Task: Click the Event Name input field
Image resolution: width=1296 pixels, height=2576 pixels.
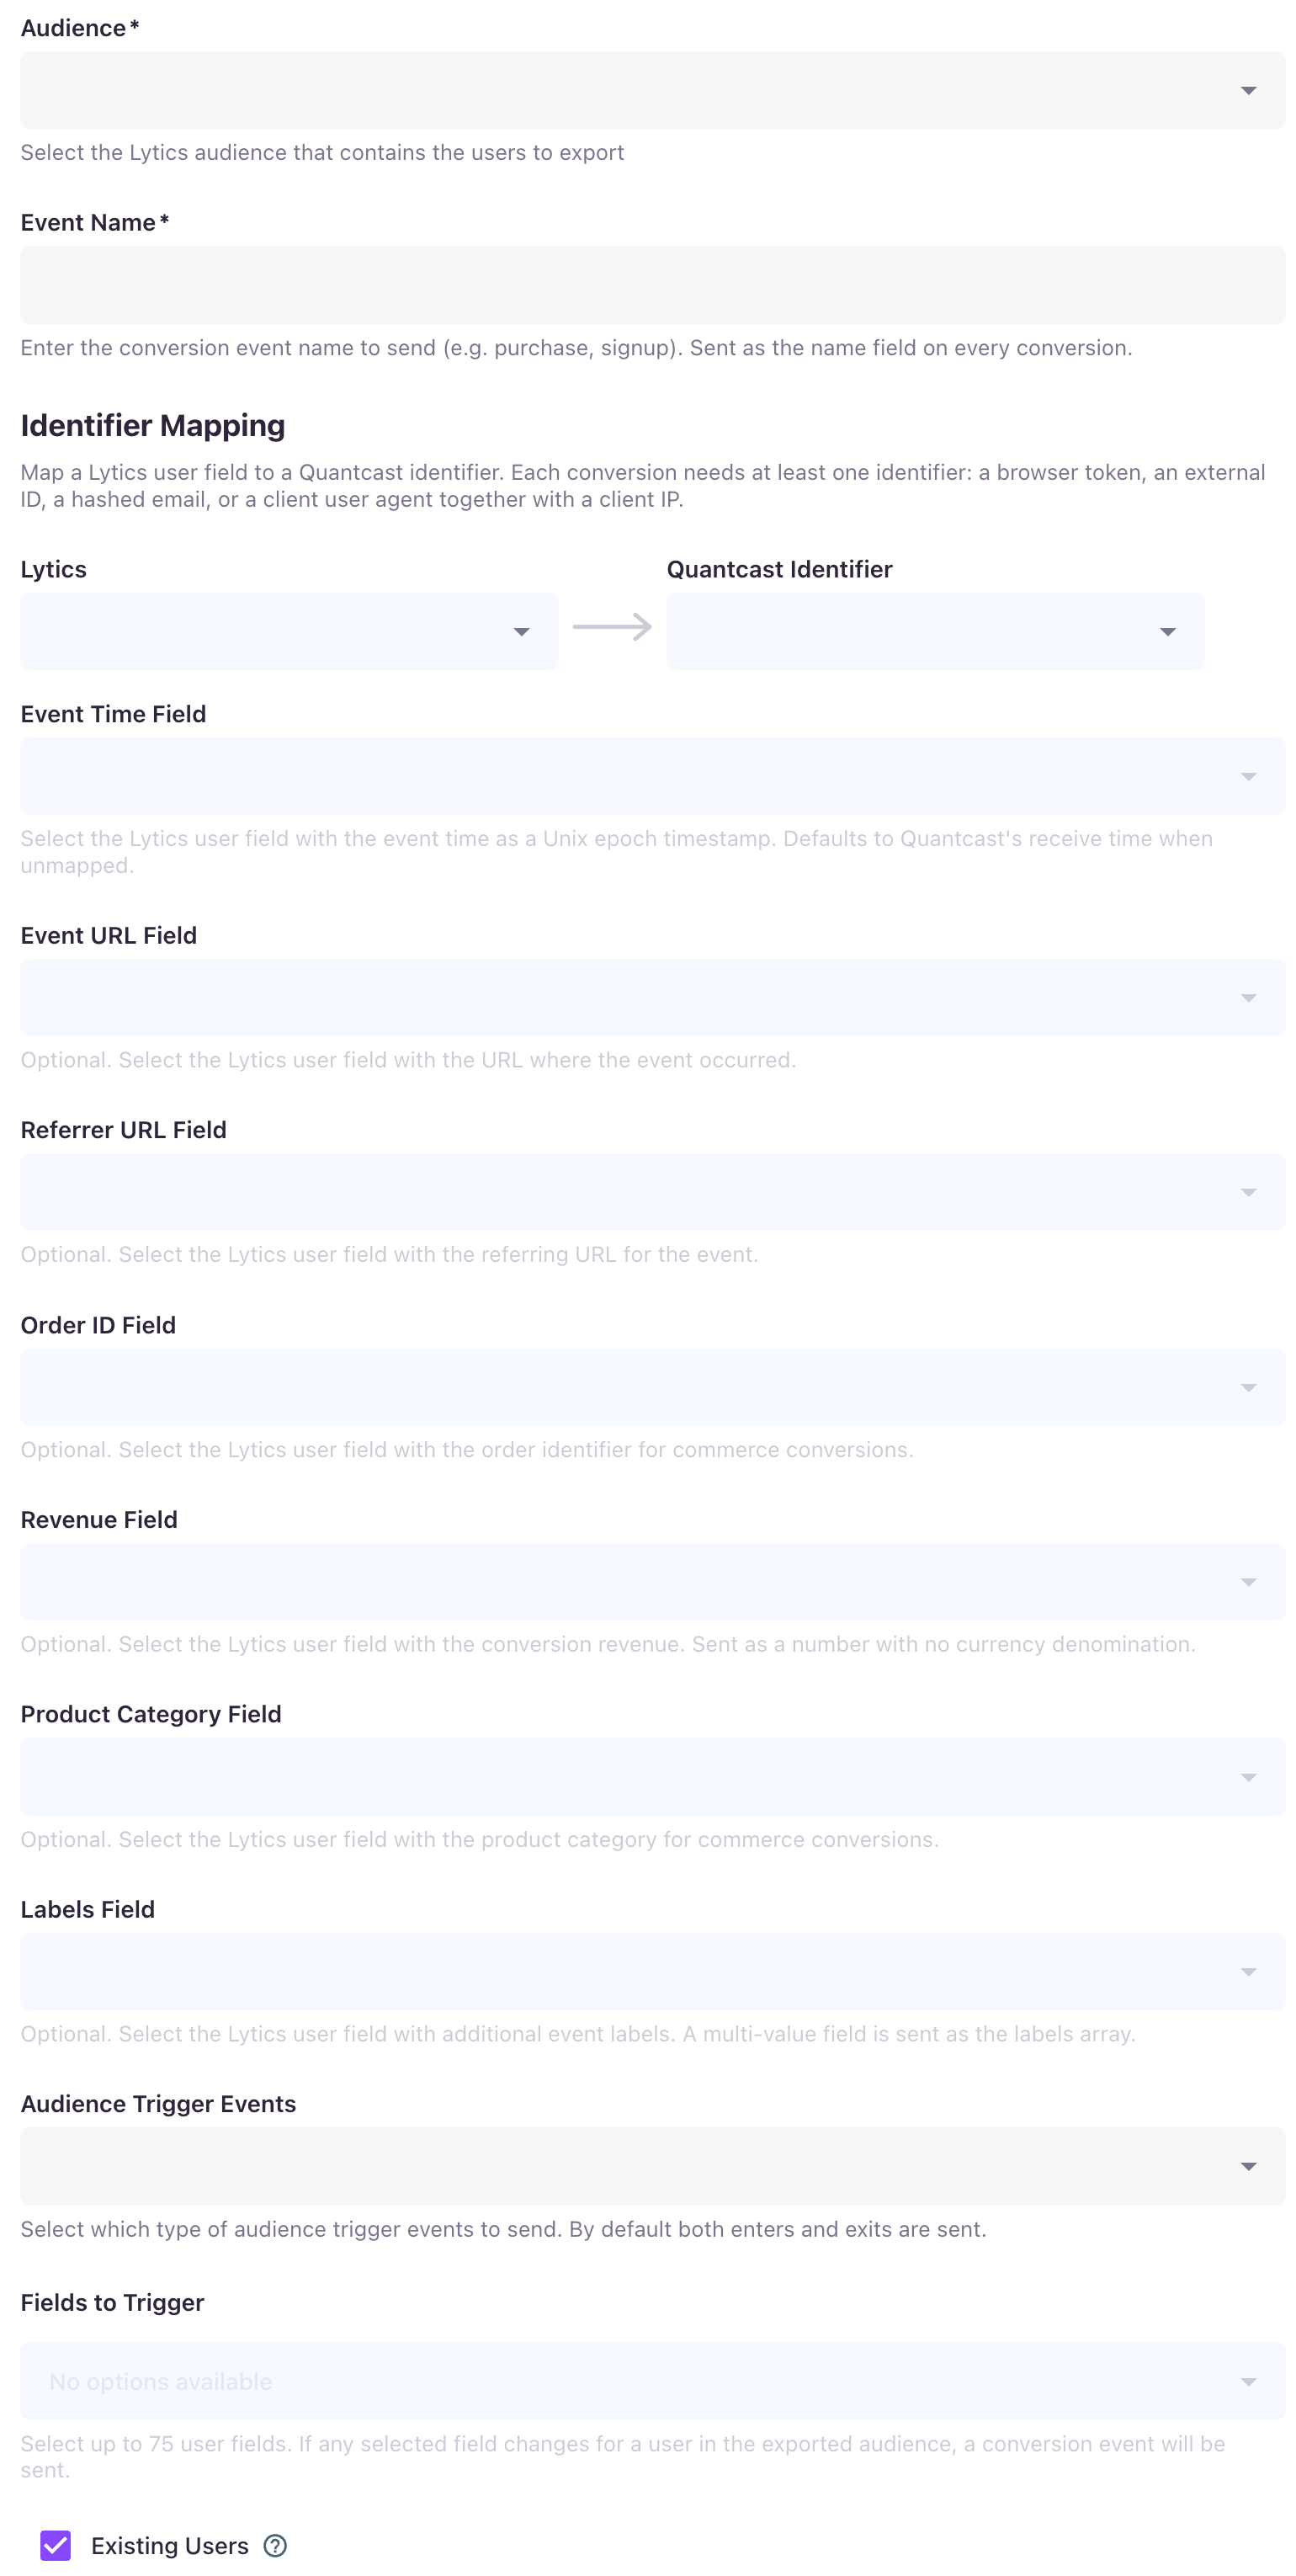Action: click(x=652, y=285)
